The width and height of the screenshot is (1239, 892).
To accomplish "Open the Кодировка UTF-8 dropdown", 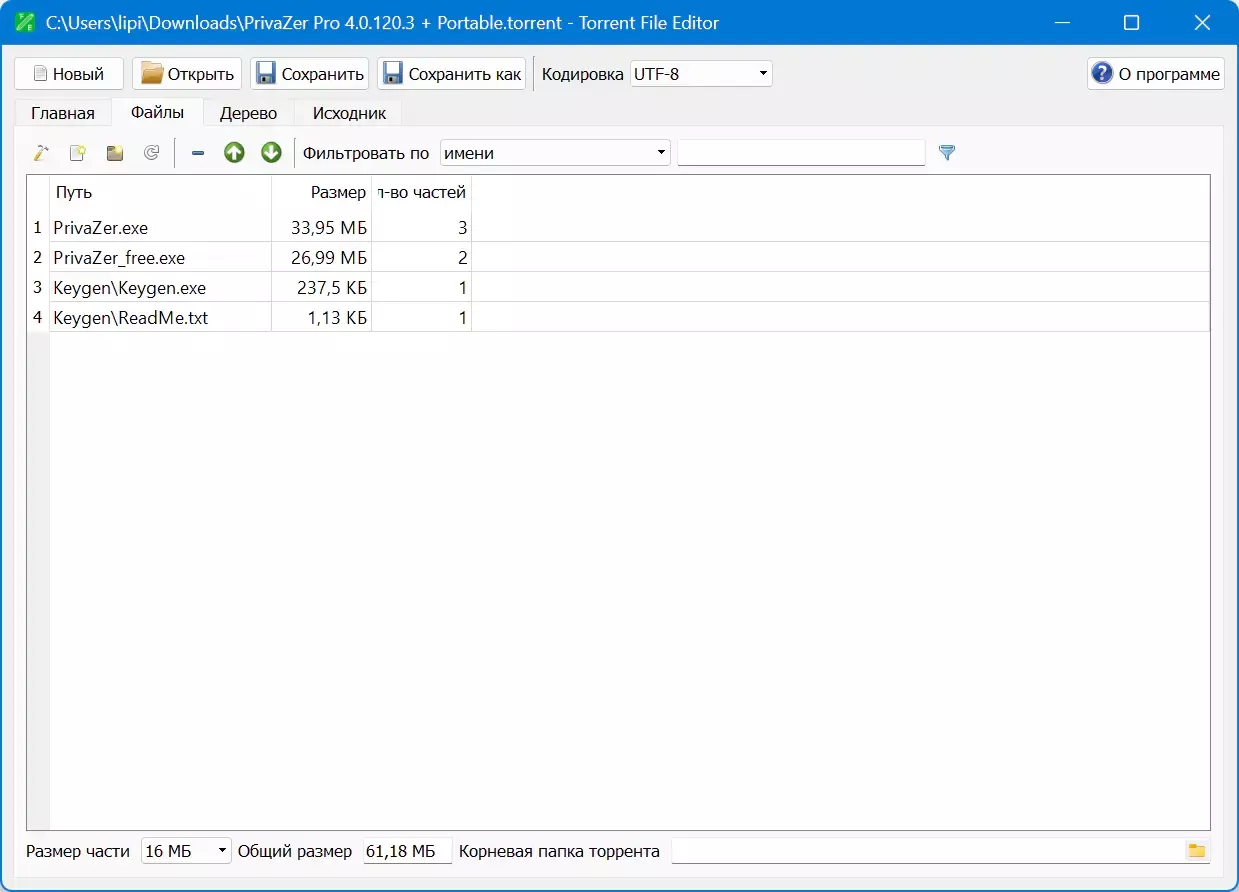I will click(701, 74).
